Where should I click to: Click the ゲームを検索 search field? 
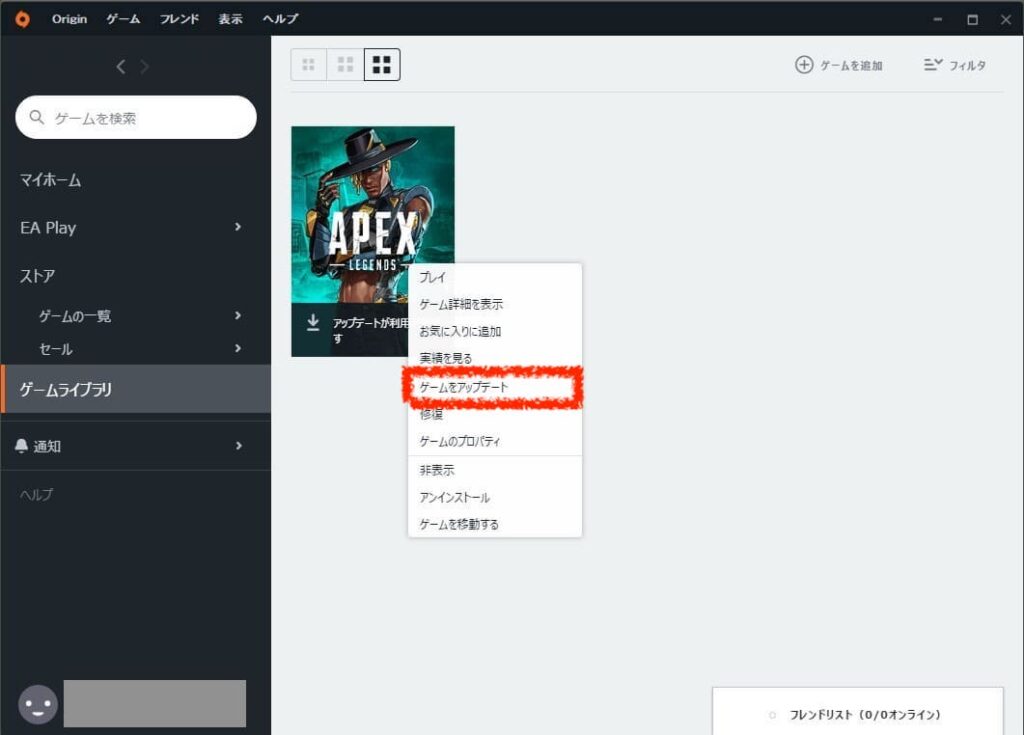point(136,118)
